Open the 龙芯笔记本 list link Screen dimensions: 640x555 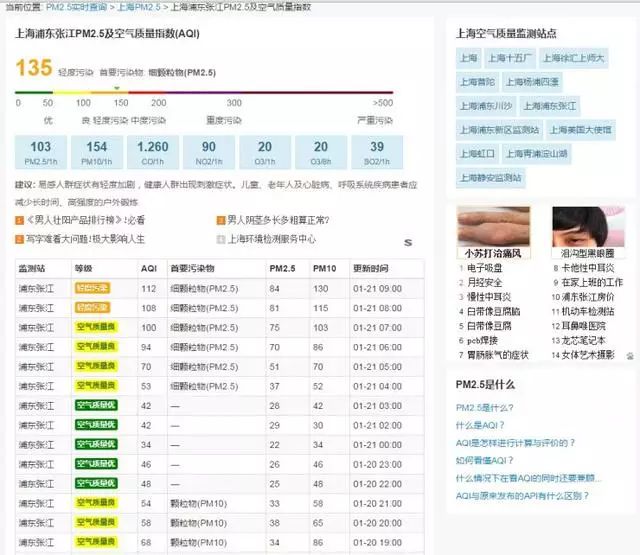584,340
